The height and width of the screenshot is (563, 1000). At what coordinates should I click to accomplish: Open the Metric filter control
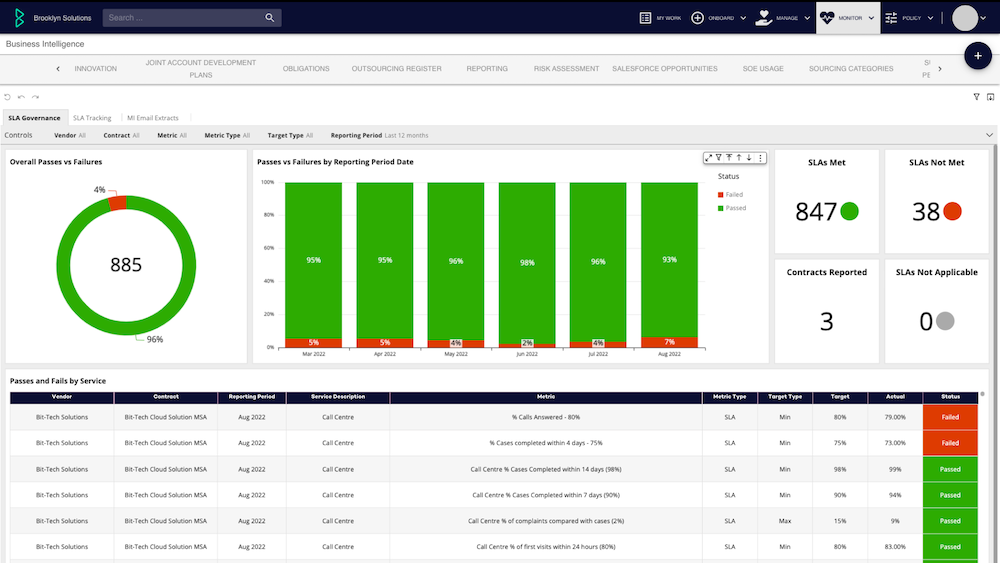tap(172, 135)
